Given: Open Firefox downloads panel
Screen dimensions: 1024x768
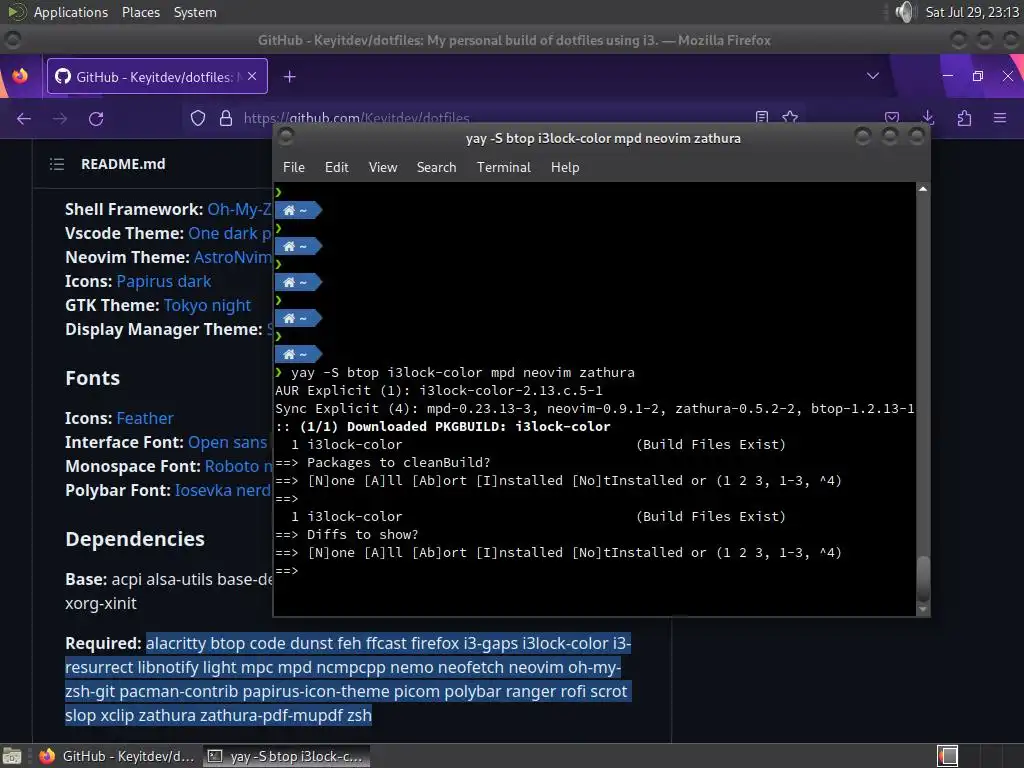Looking at the screenshot, I should point(928,118).
